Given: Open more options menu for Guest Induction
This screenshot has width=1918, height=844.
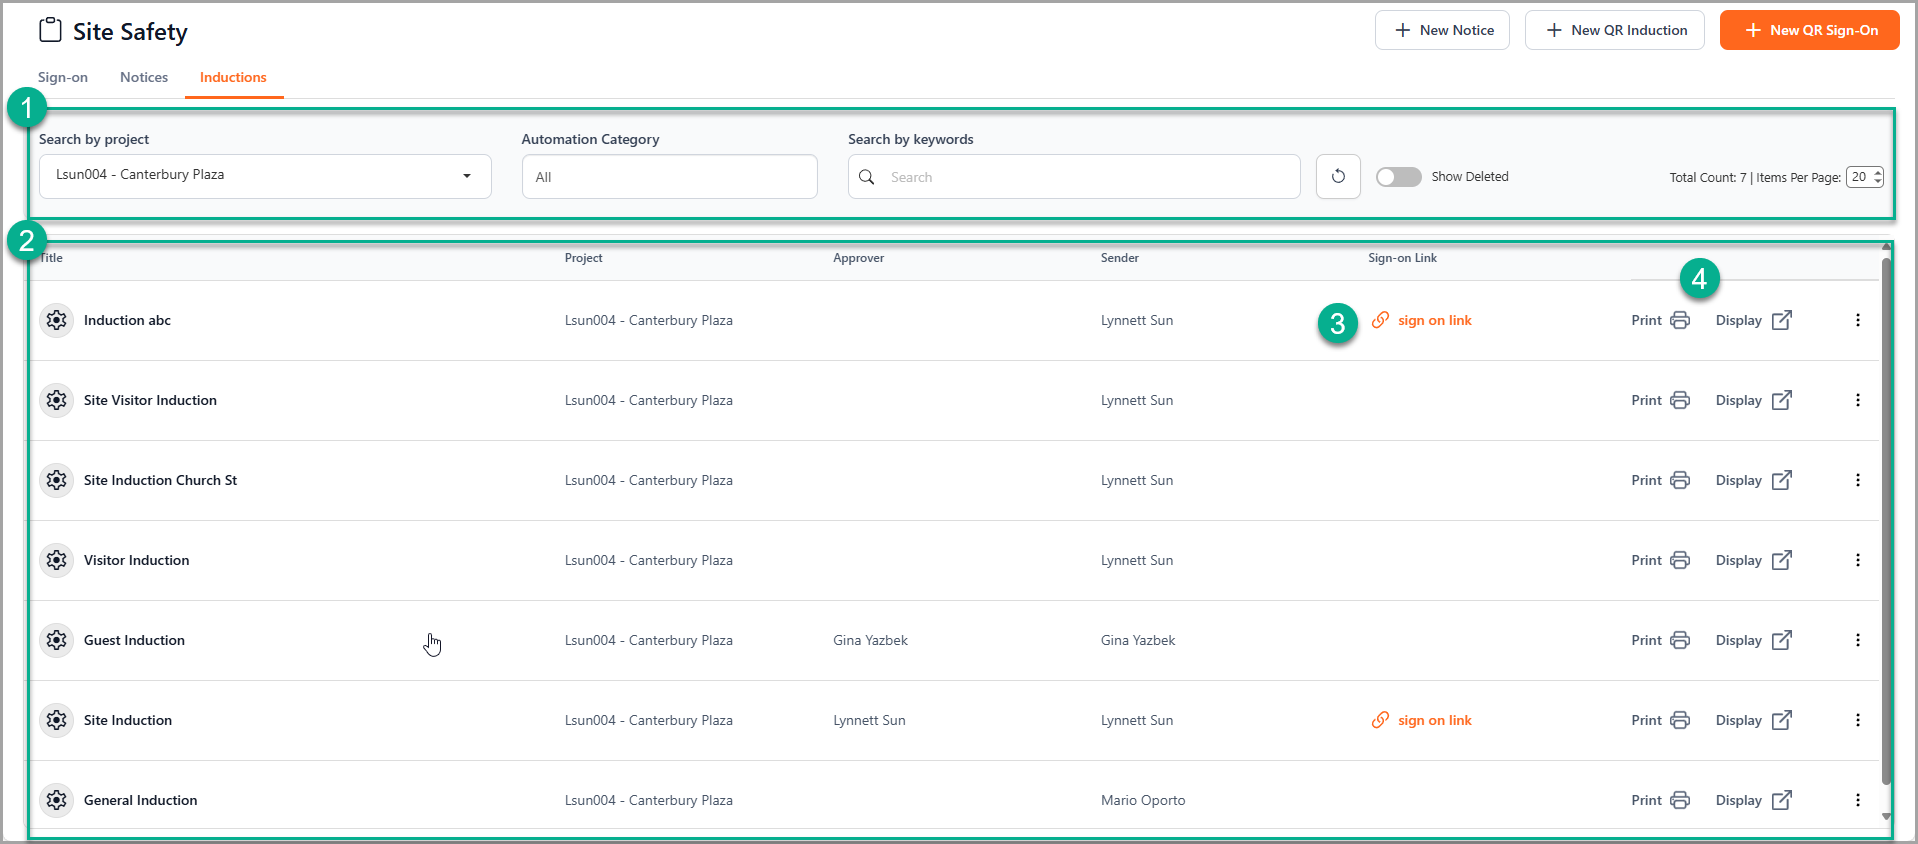Looking at the screenshot, I should coord(1858,640).
